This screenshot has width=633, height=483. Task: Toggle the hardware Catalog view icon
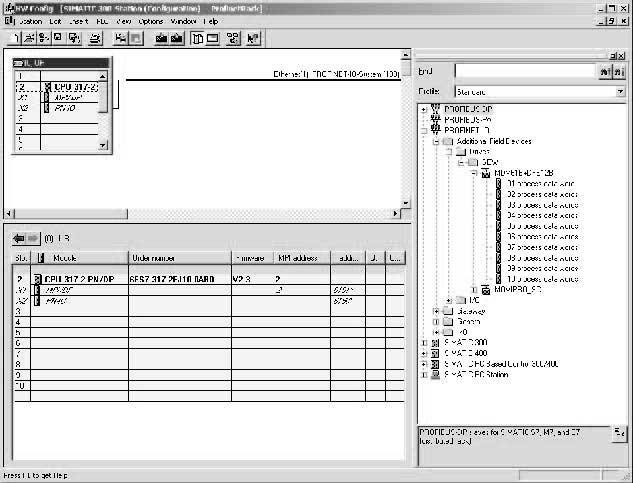[197, 38]
